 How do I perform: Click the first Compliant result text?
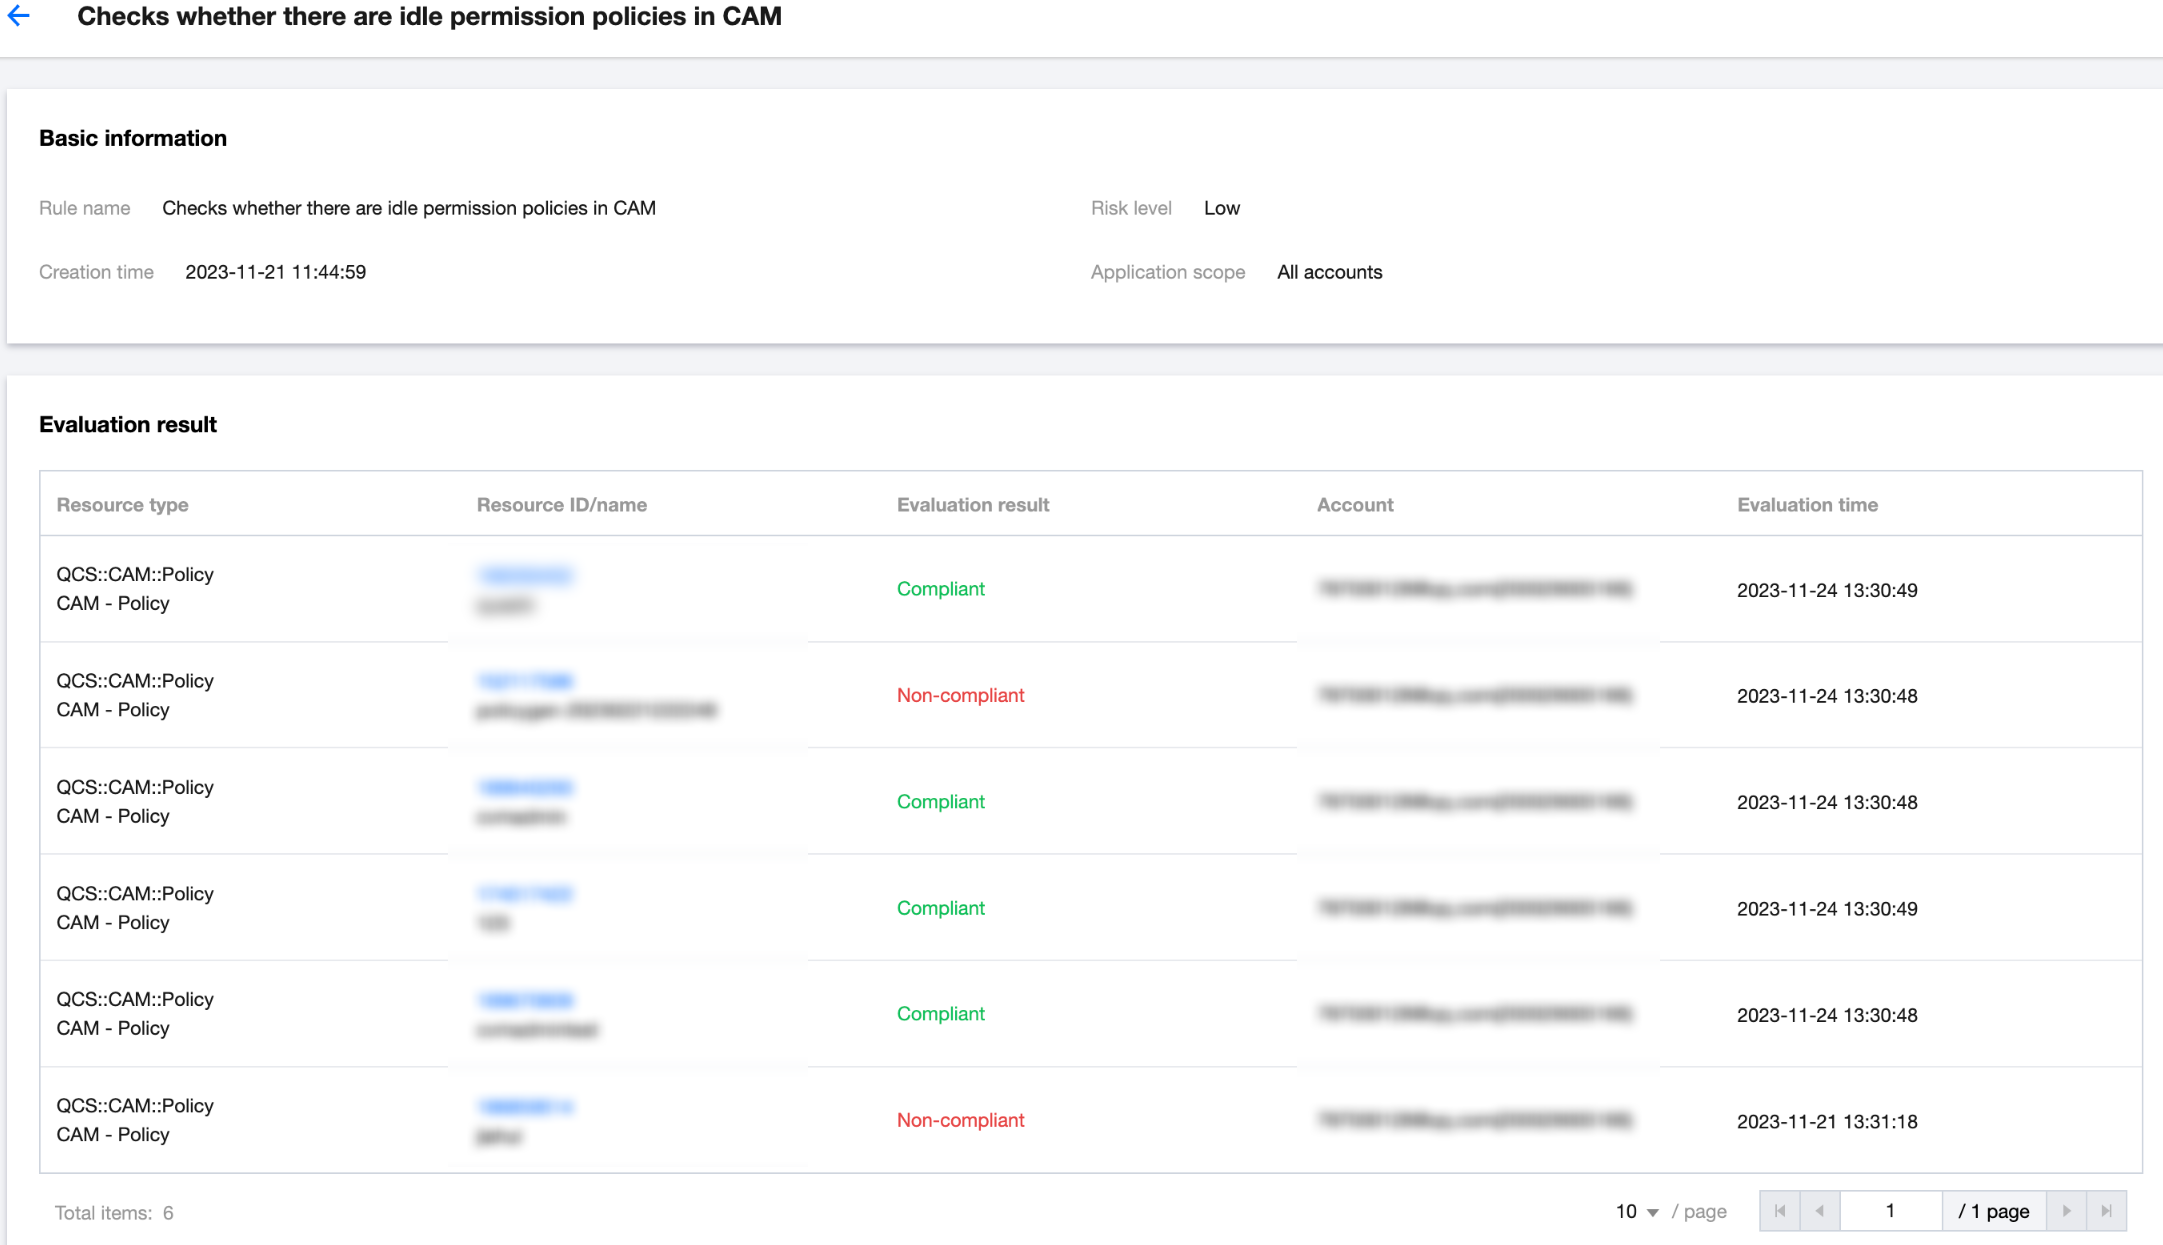click(940, 589)
